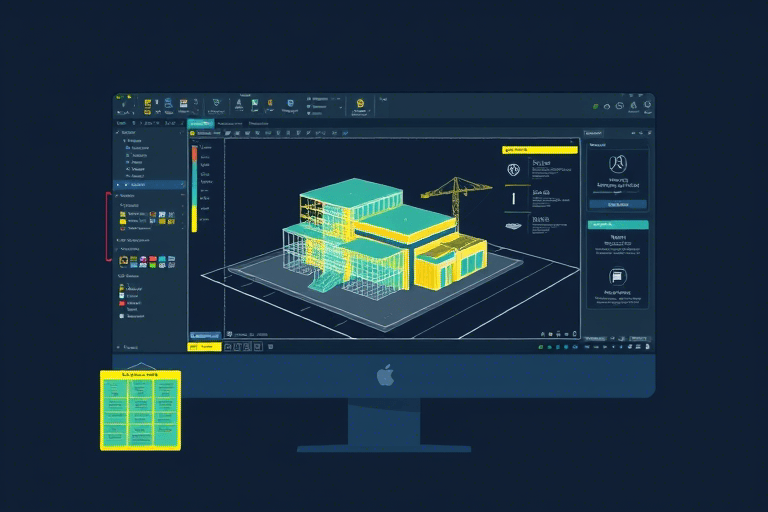Click the yellow button at the viewport's bottom-left
Viewport: 768px width, 512px height.
coord(204,346)
